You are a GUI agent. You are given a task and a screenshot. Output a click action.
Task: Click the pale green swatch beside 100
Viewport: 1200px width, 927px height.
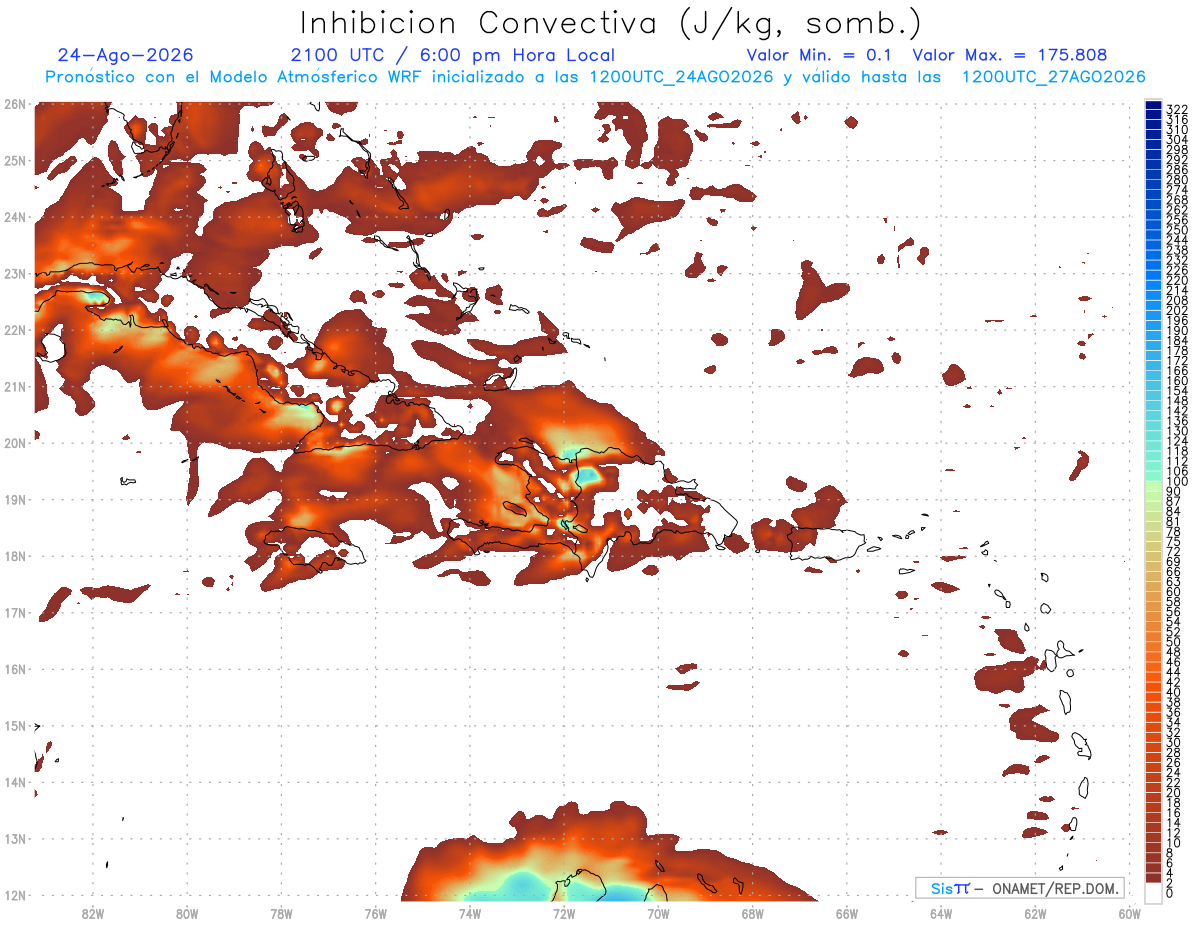click(x=1153, y=484)
